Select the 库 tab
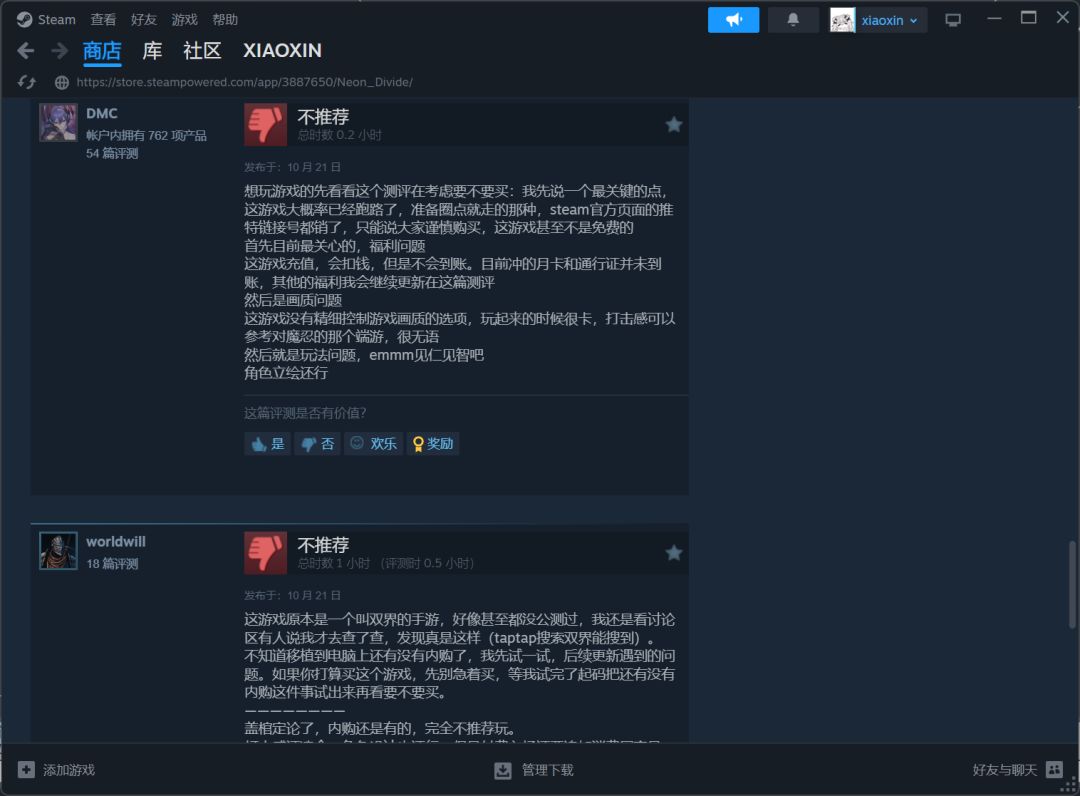The width and height of the screenshot is (1080, 796). 152,51
